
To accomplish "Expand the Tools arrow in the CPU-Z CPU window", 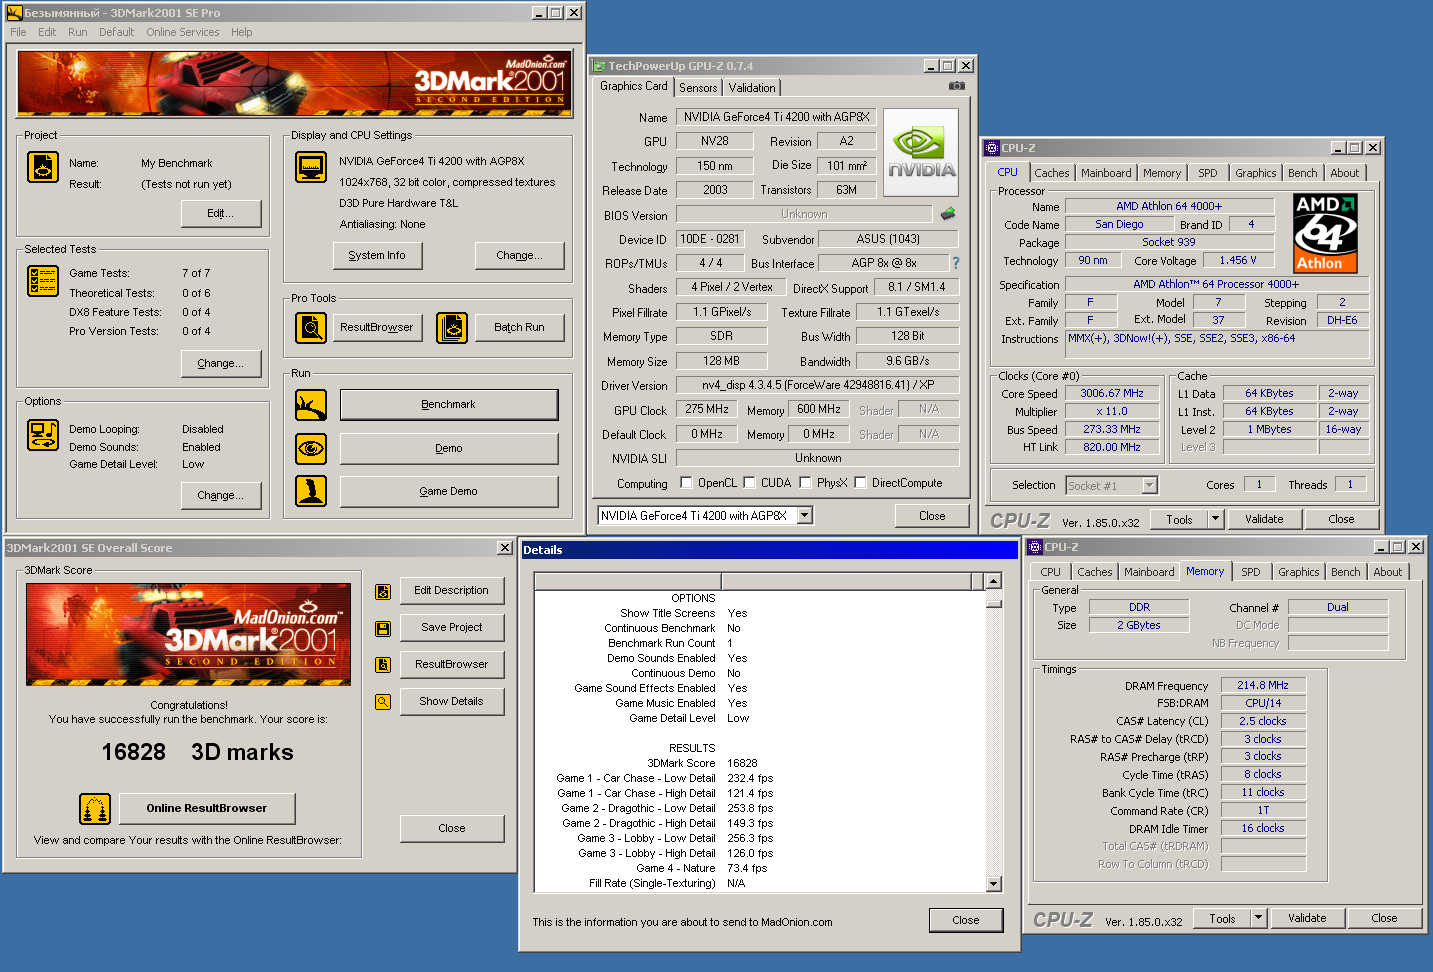I will [1216, 519].
